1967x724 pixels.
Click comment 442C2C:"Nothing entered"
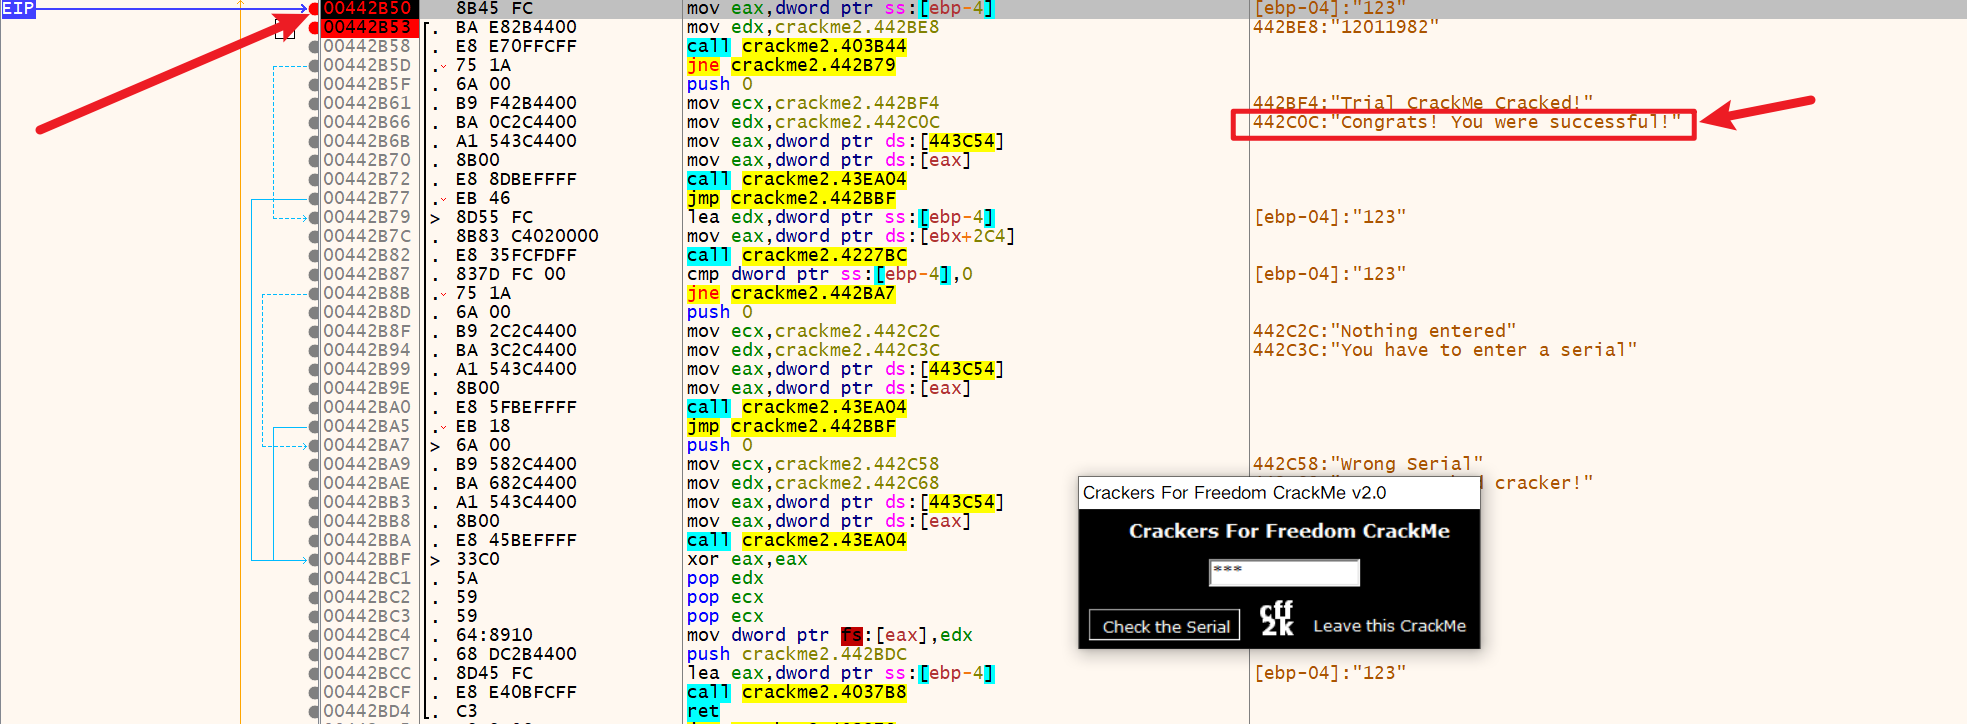1385,332
